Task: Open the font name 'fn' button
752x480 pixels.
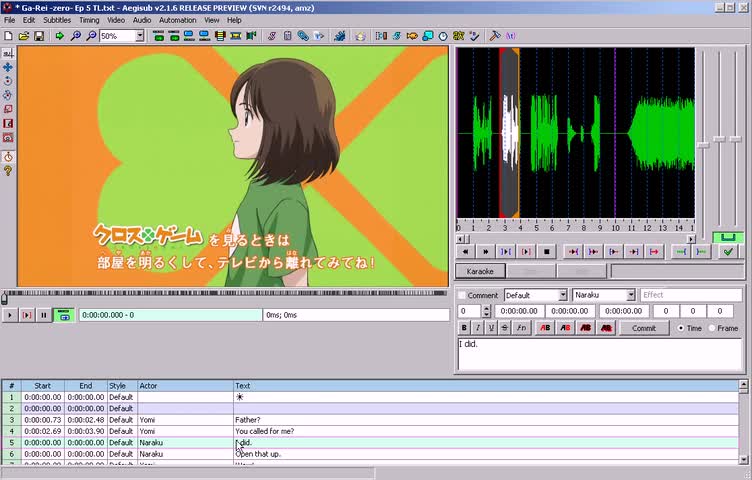Action: (521, 328)
